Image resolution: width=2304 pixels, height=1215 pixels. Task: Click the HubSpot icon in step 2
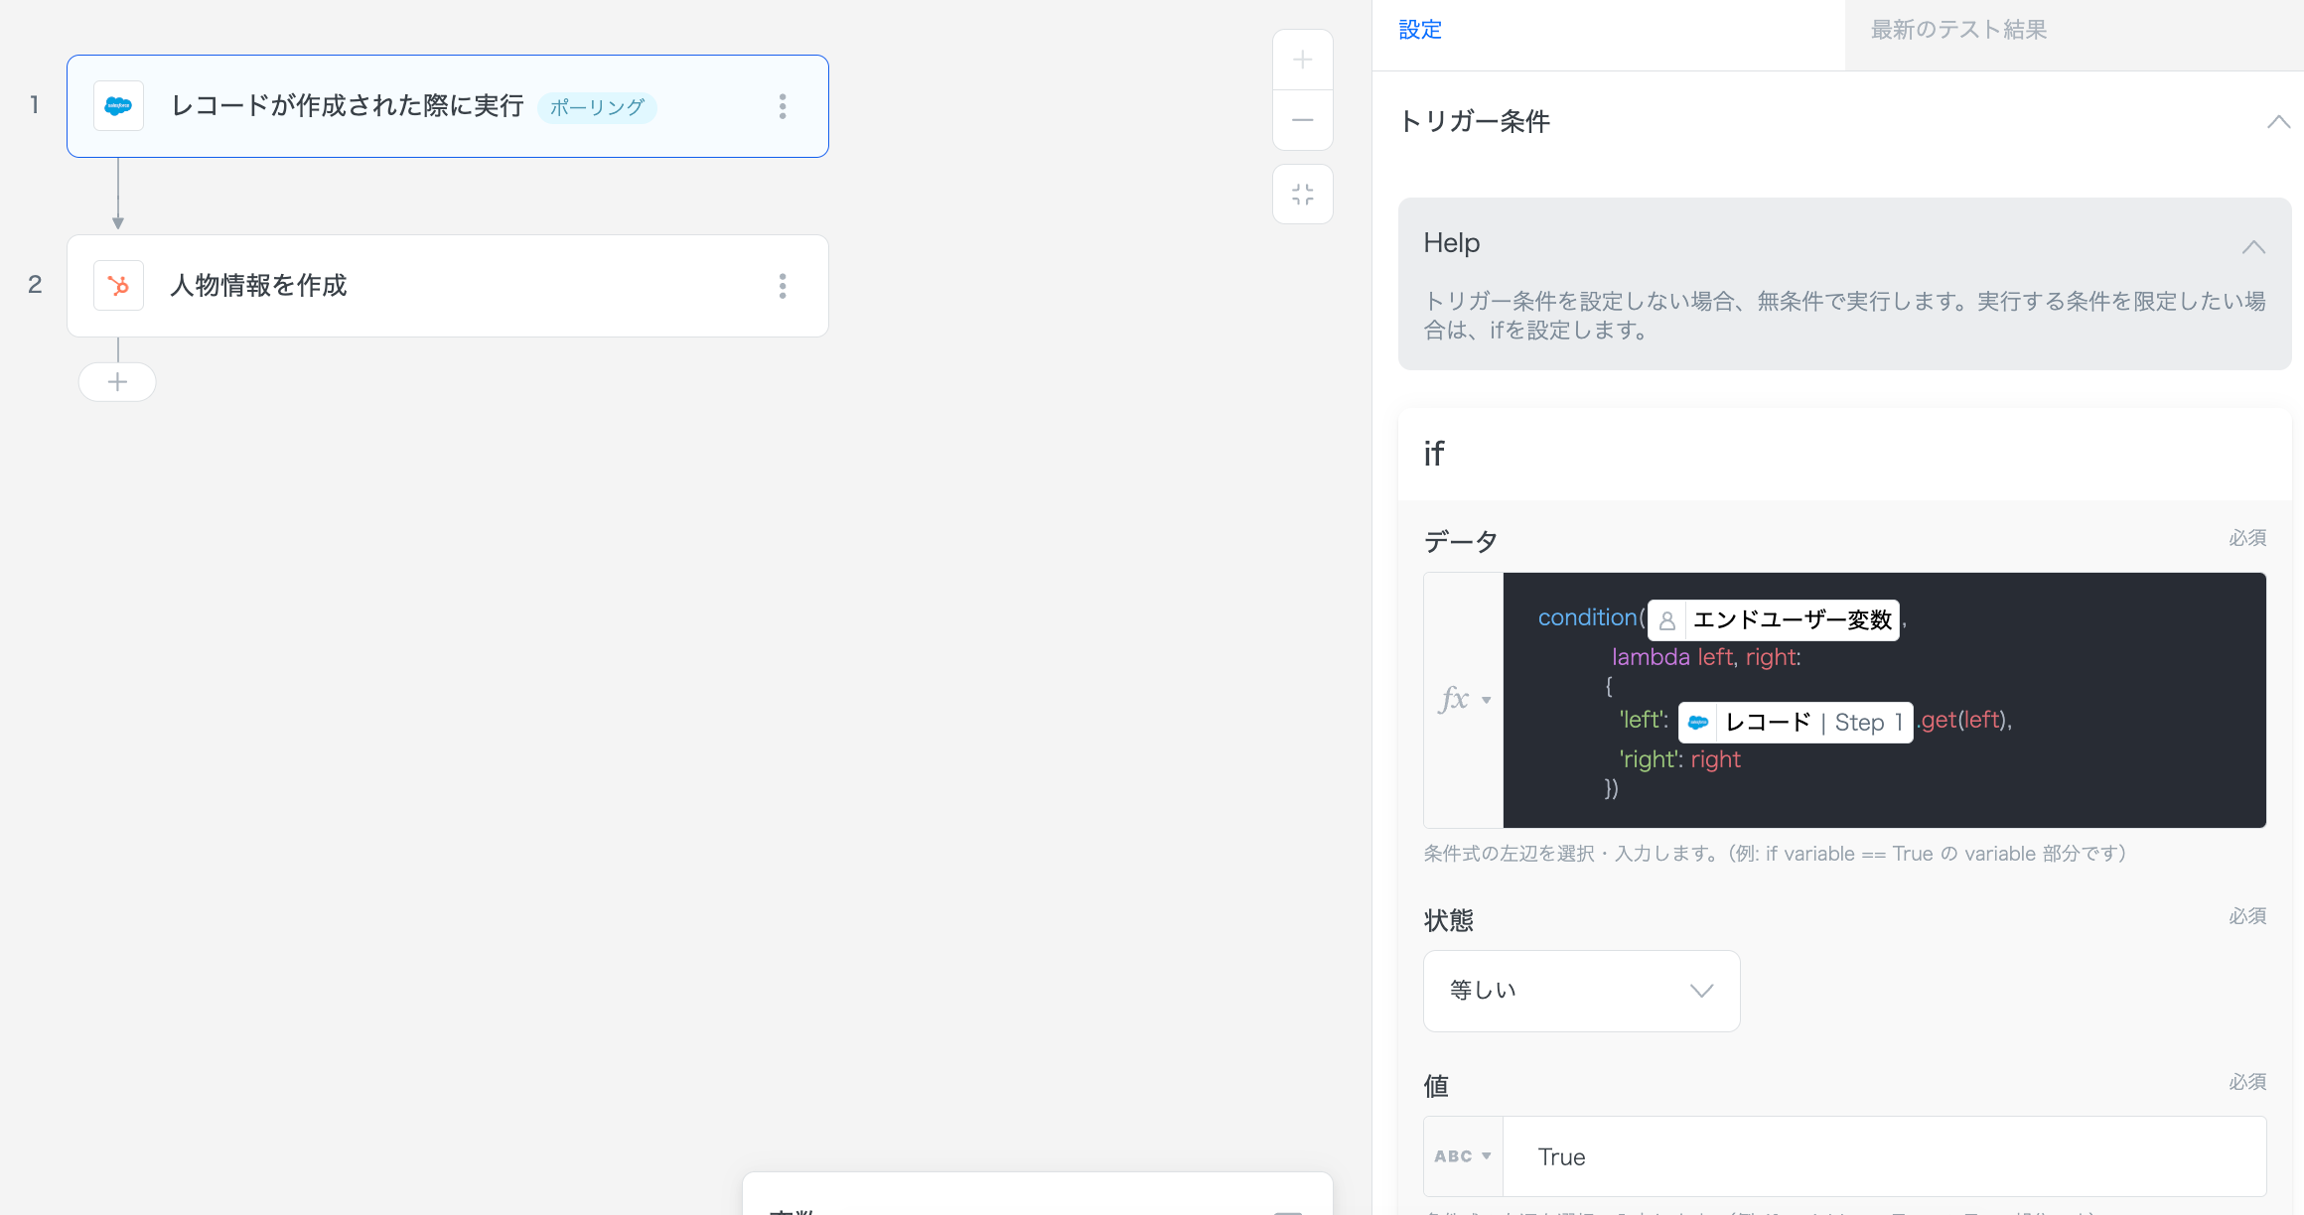(x=118, y=286)
